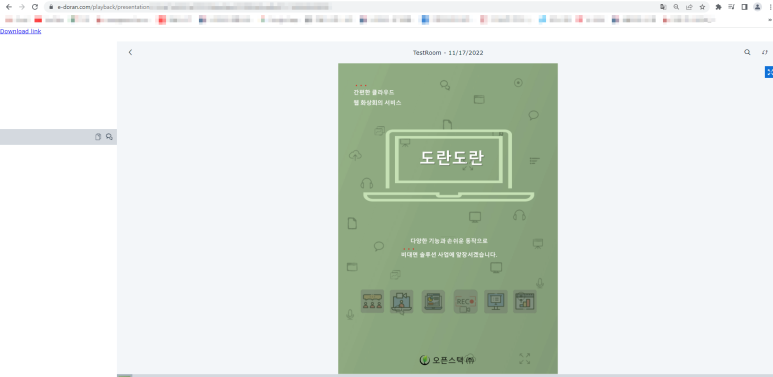Collapse the sidebar with the left chevron
773x377 pixels.
tap(130, 52)
